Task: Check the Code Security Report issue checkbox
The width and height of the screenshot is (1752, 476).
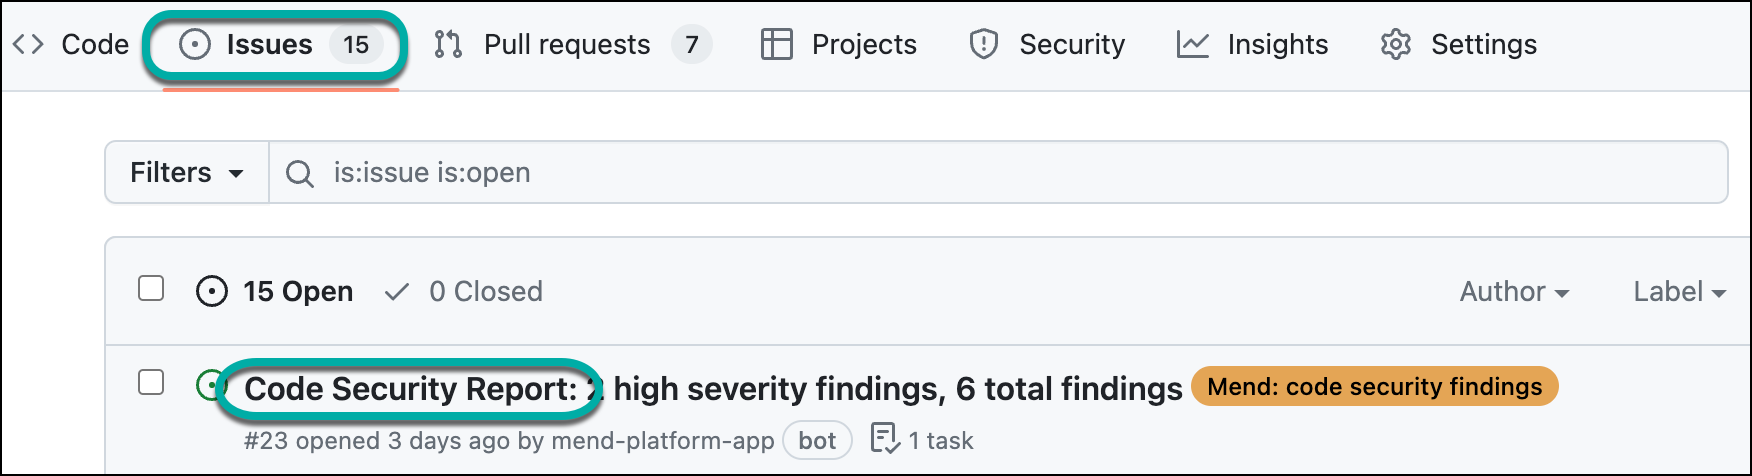Action: click(x=151, y=382)
